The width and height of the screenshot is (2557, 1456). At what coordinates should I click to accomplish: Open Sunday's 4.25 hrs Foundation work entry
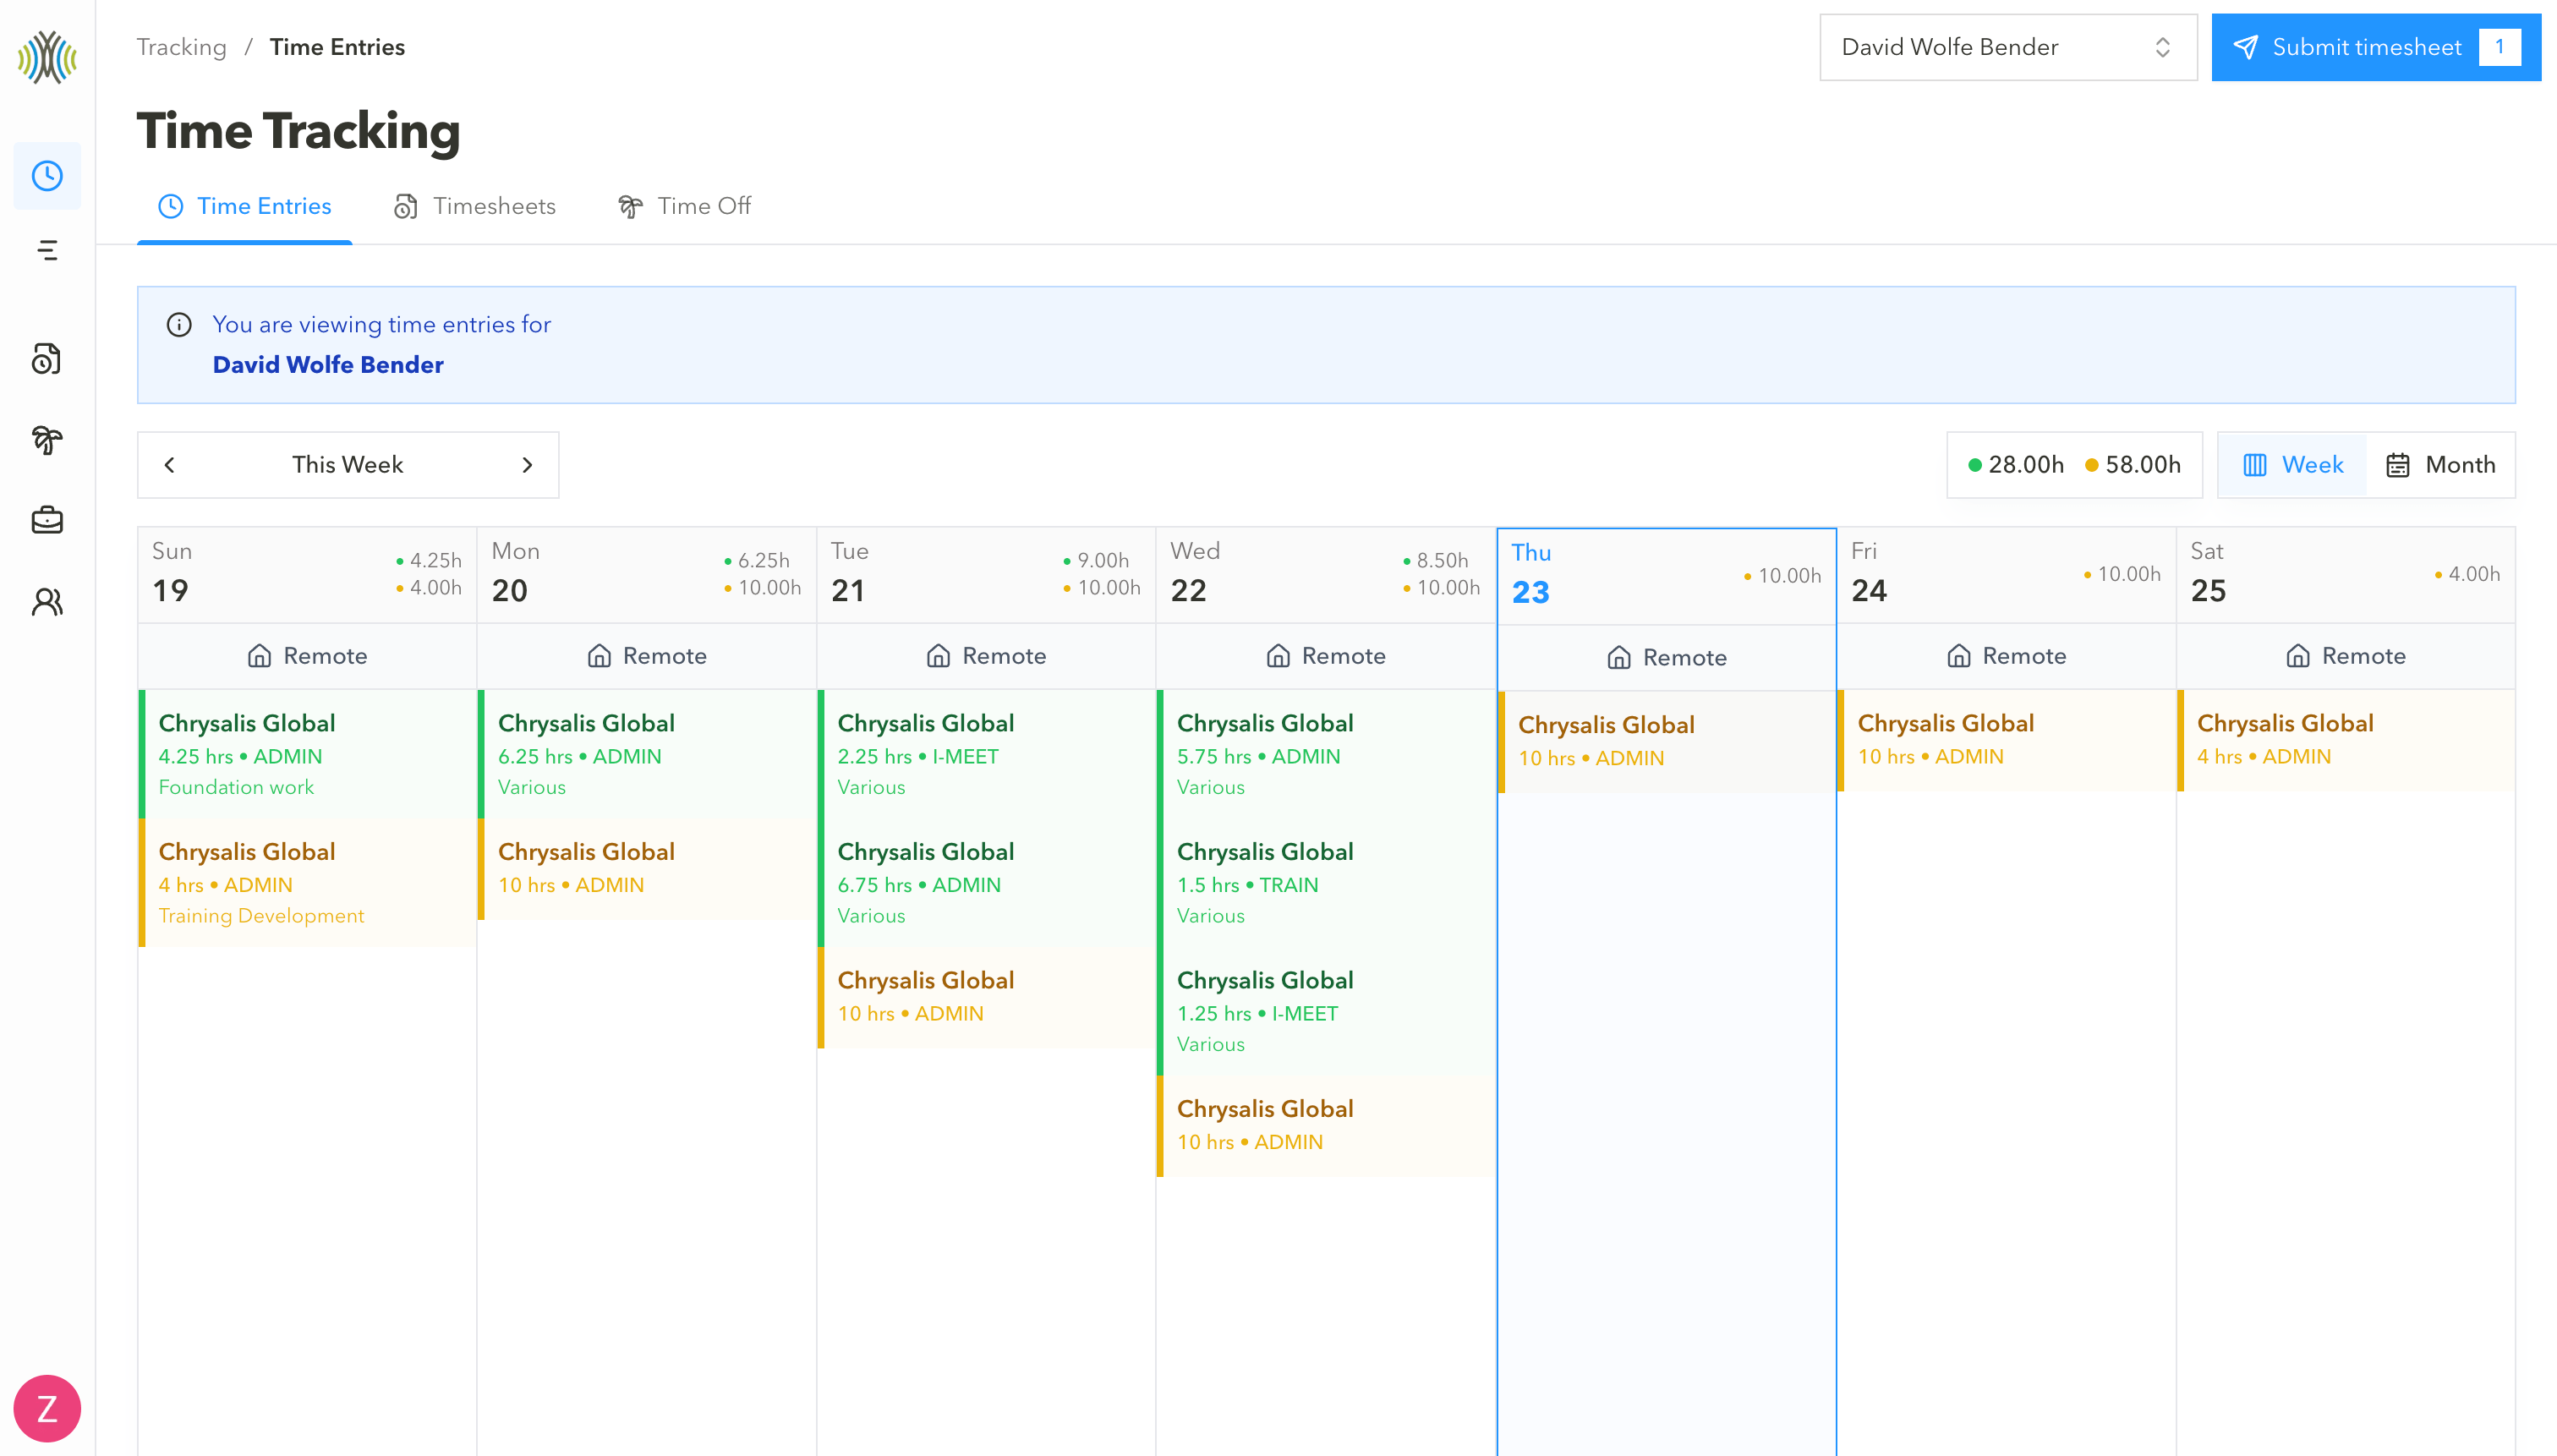click(308, 754)
